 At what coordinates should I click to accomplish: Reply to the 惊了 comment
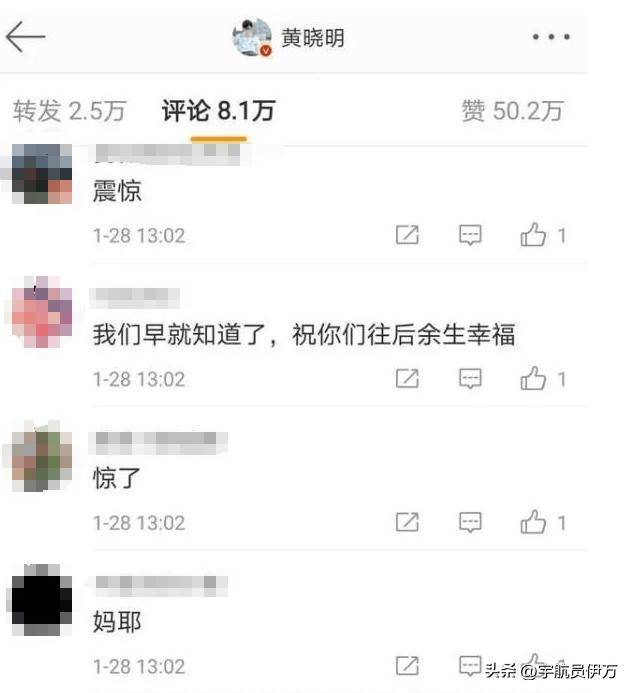[470, 522]
